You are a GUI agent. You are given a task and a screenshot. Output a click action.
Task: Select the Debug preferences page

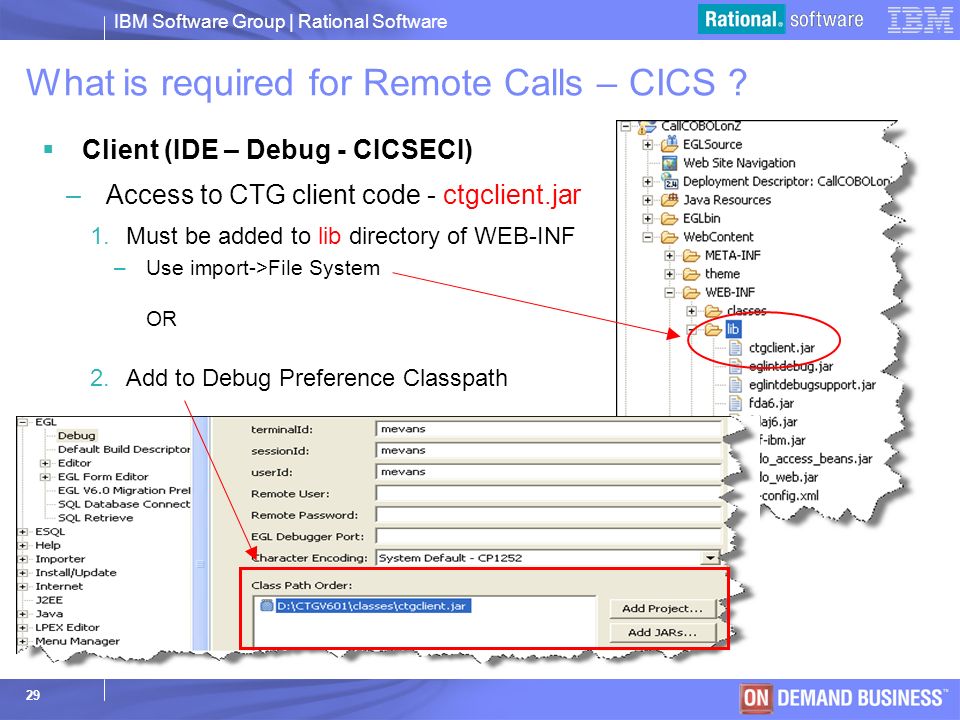pyautogui.click(x=77, y=435)
